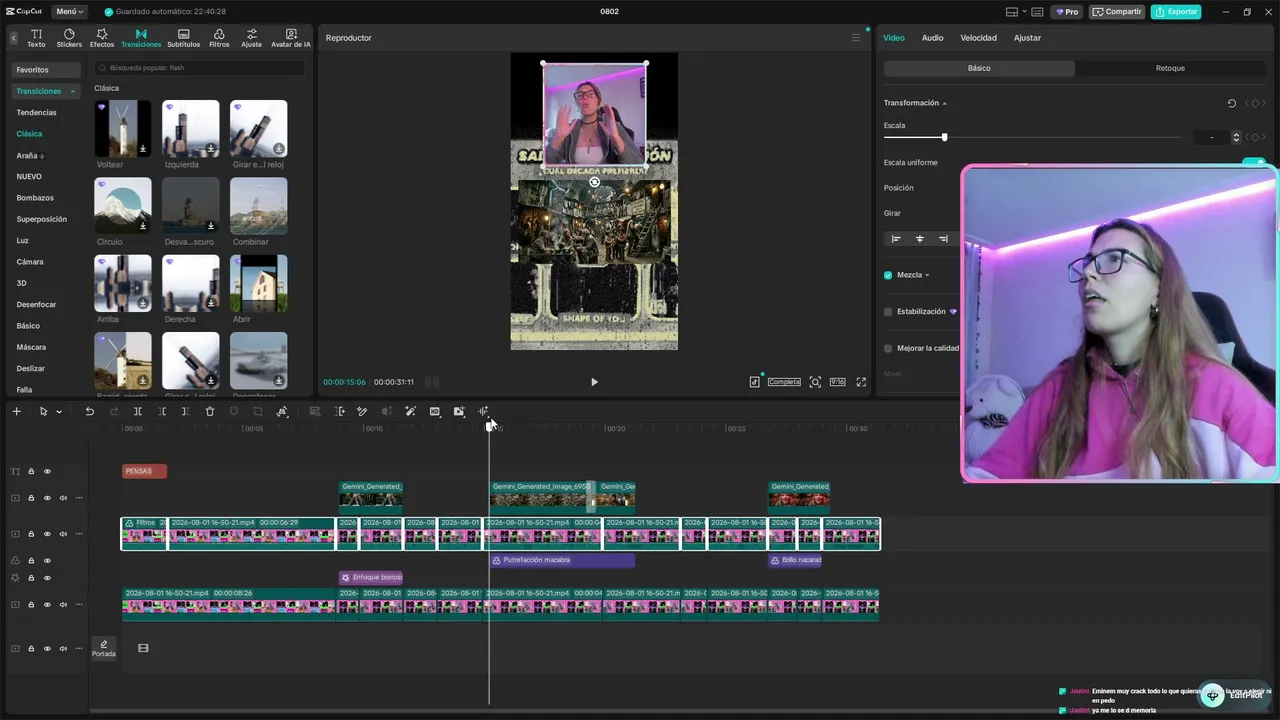
Task: Play the video in the Reproductor
Action: (594, 382)
